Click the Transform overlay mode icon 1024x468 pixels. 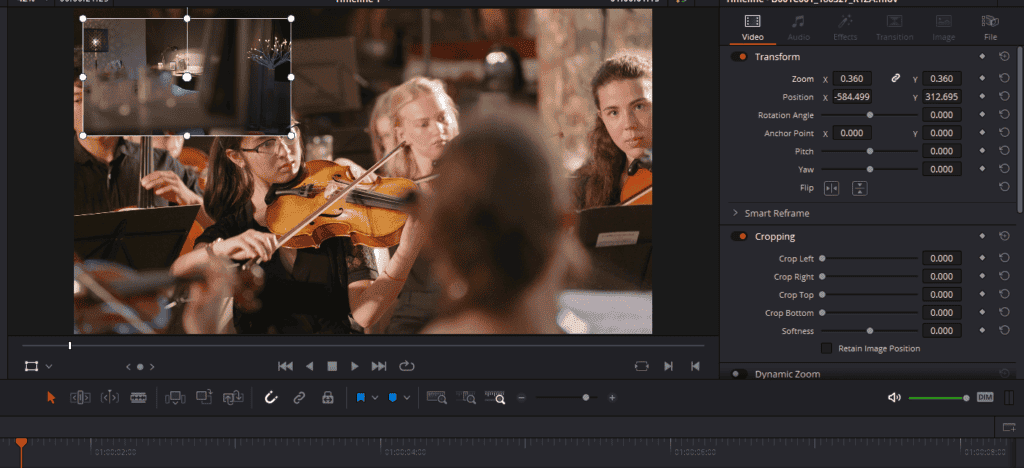[x=31, y=366]
